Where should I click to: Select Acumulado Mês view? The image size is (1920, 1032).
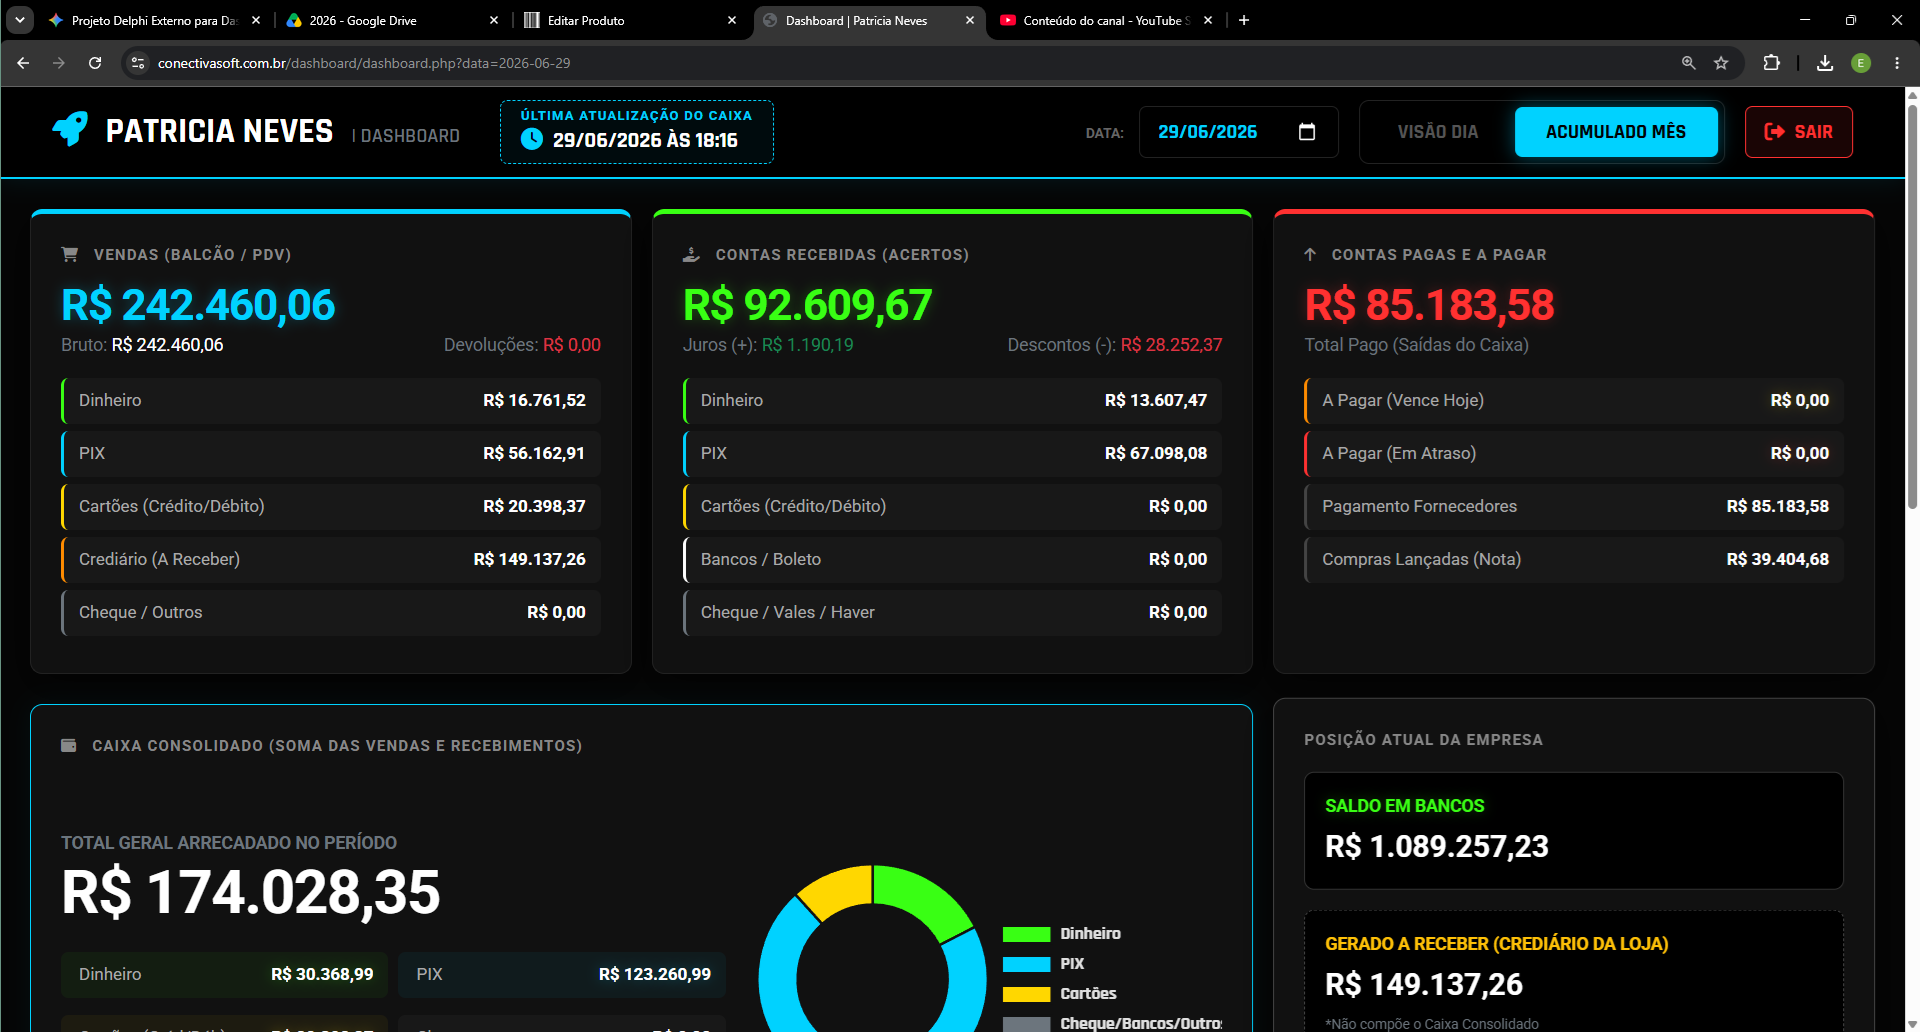(1616, 132)
